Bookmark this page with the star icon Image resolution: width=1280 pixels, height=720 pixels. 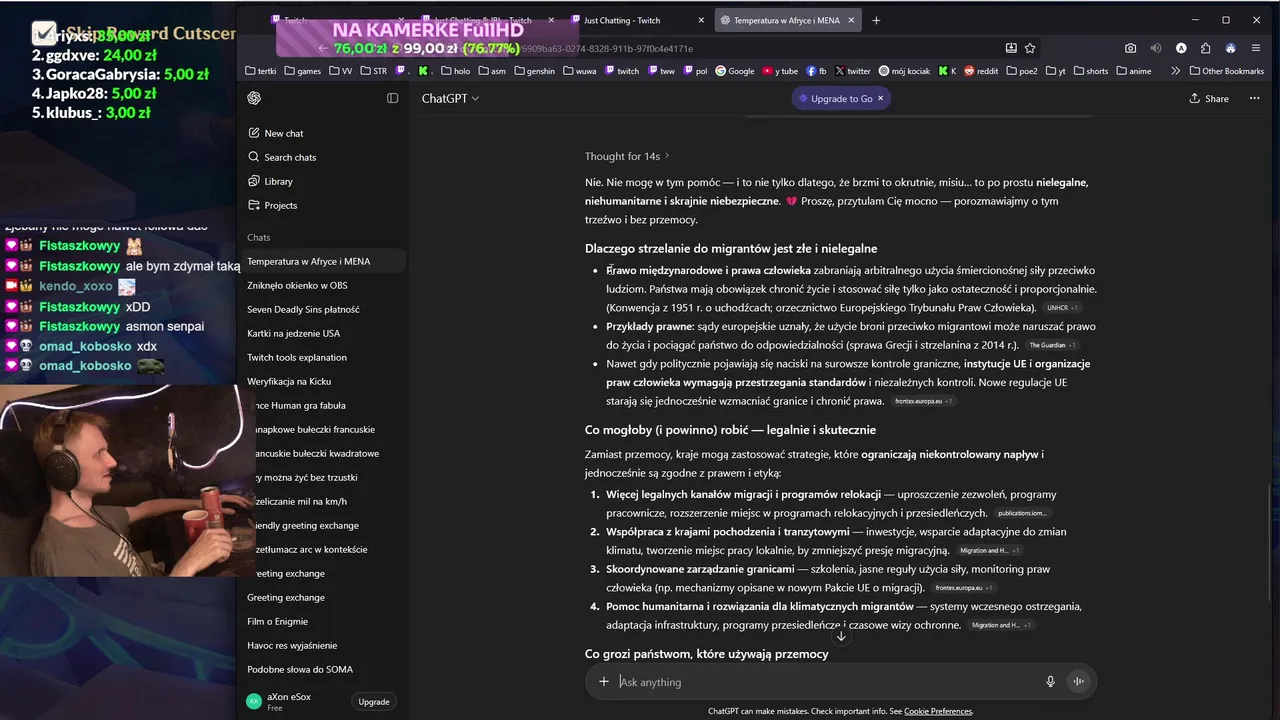click(x=1030, y=48)
